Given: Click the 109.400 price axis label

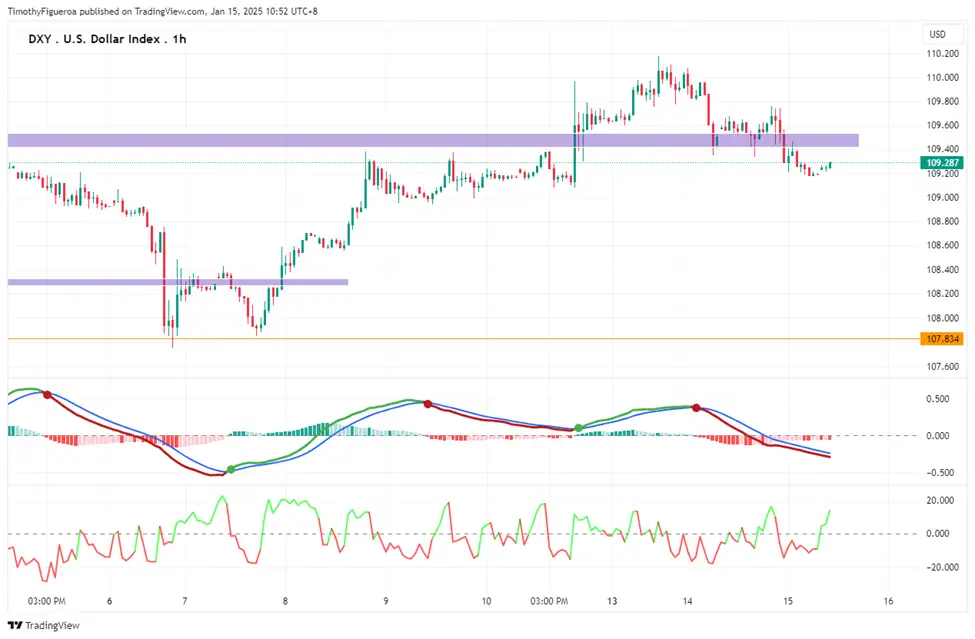Looking at the screenshot, I should point(942,149).
